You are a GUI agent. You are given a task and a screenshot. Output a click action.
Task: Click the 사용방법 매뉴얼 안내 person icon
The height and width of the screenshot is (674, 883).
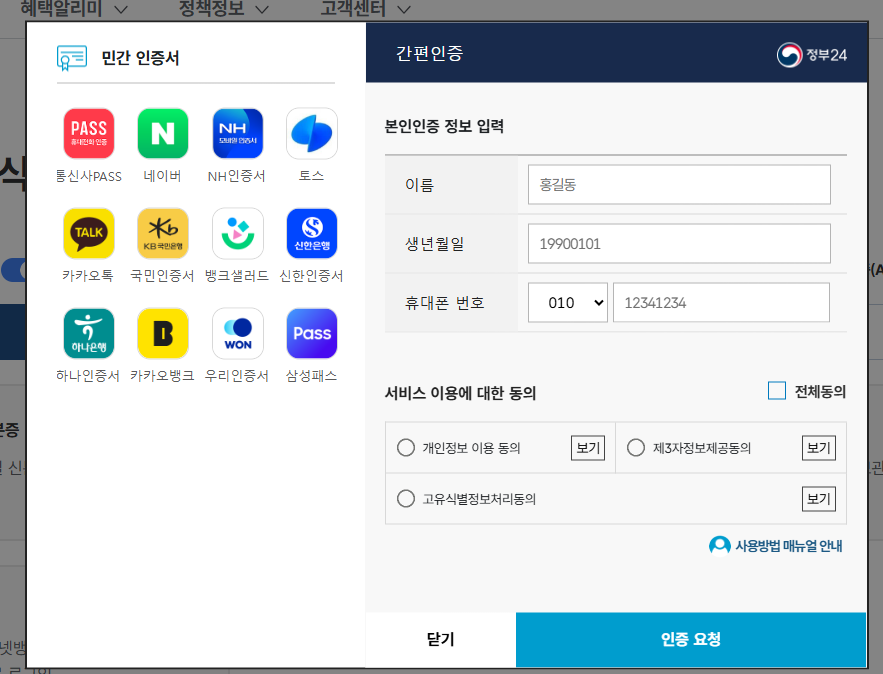point(719,546)
